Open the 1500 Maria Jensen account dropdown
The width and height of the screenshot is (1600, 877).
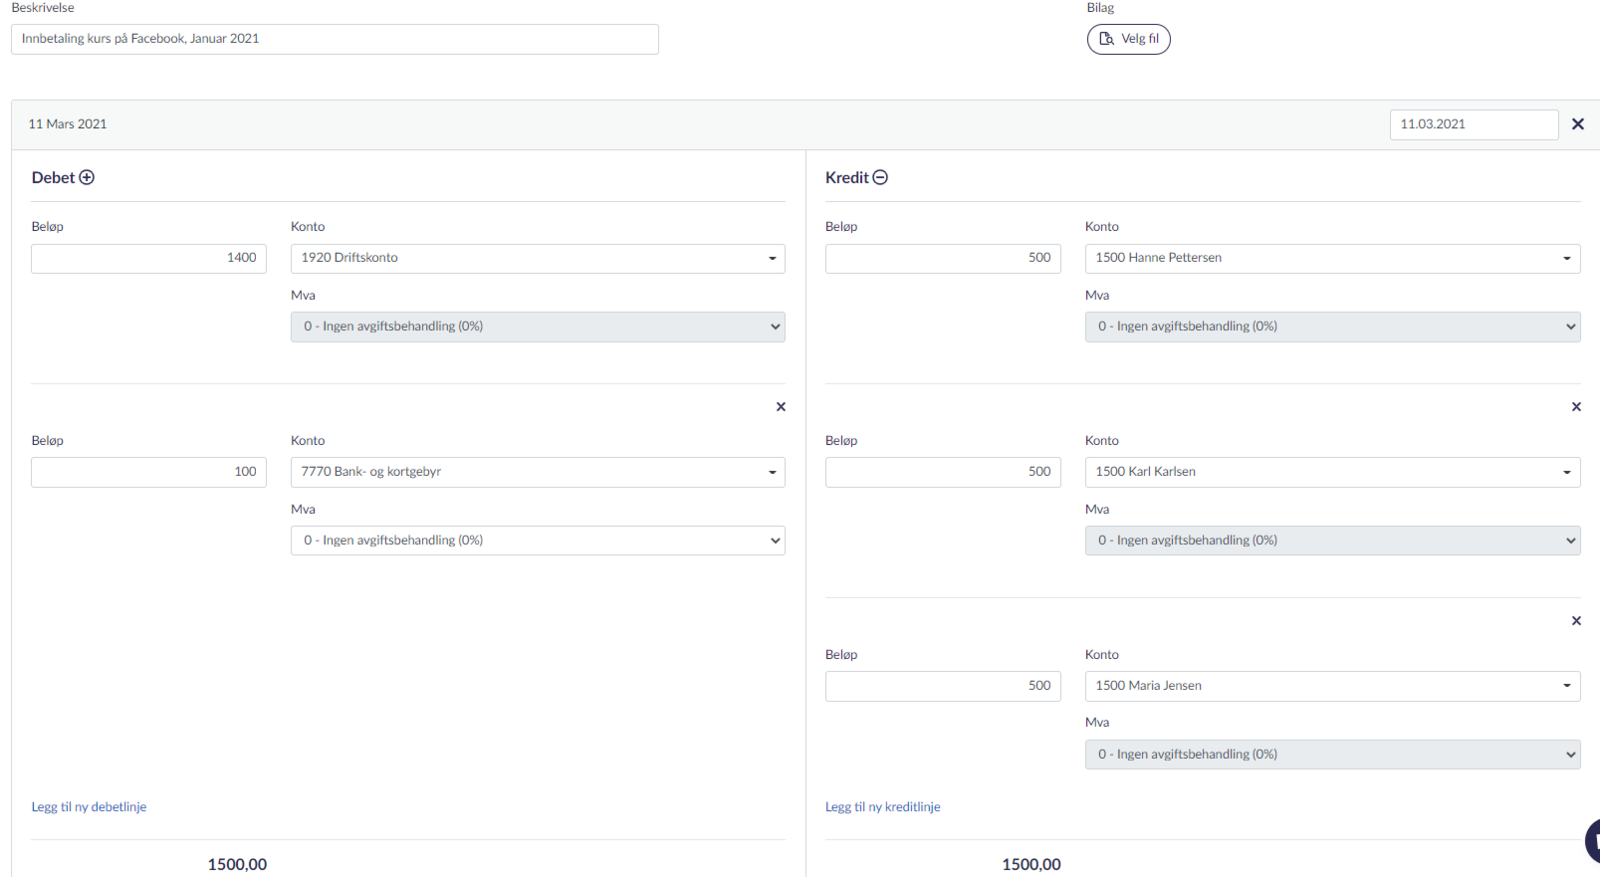click(x=1332, y=686)
